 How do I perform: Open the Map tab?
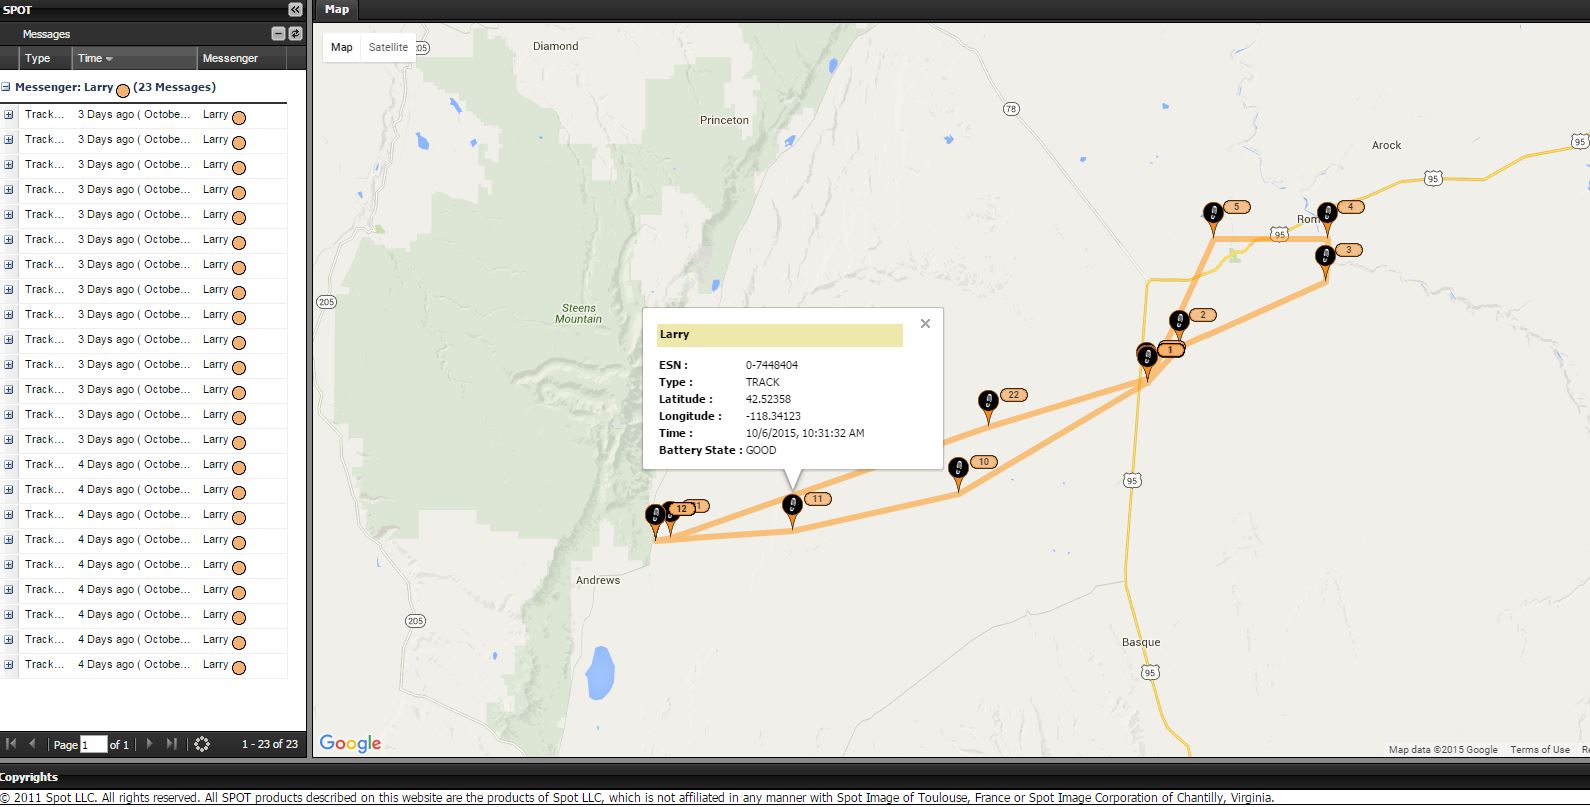[337, 9]
